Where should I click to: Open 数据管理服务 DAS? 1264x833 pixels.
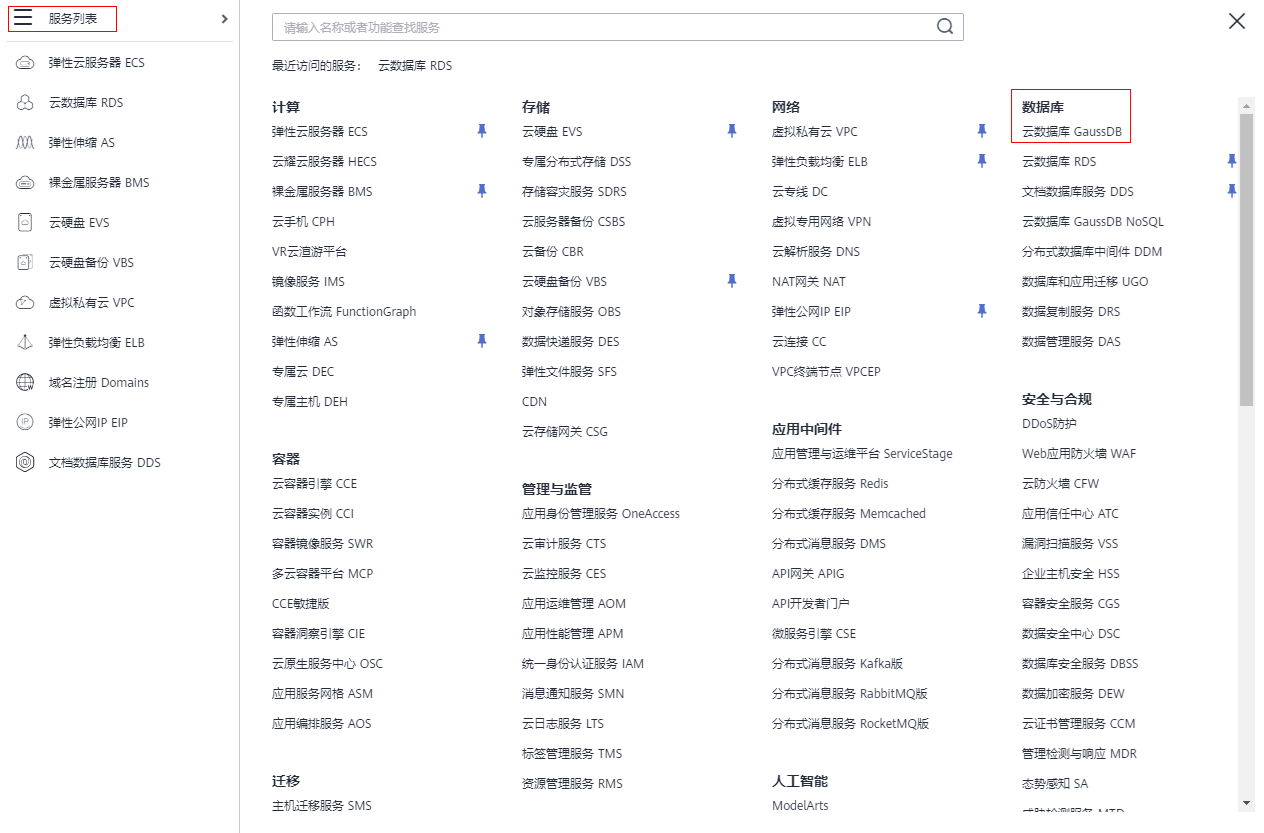click(1071, 341)
